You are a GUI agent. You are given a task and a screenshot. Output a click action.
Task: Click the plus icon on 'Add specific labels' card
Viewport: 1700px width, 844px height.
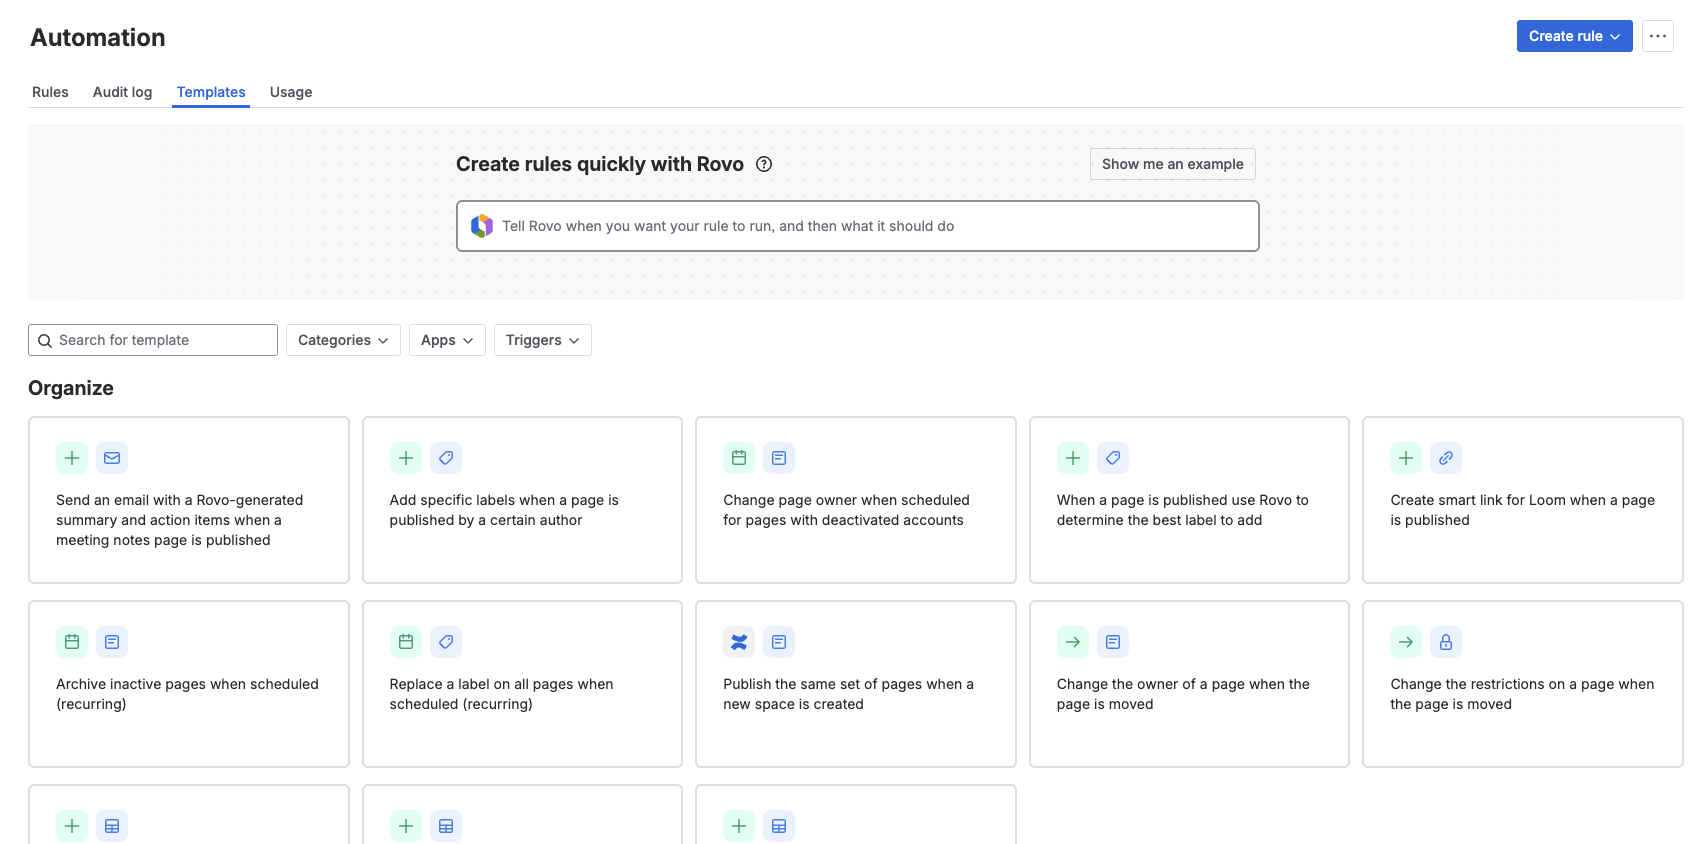coord(406,458)
